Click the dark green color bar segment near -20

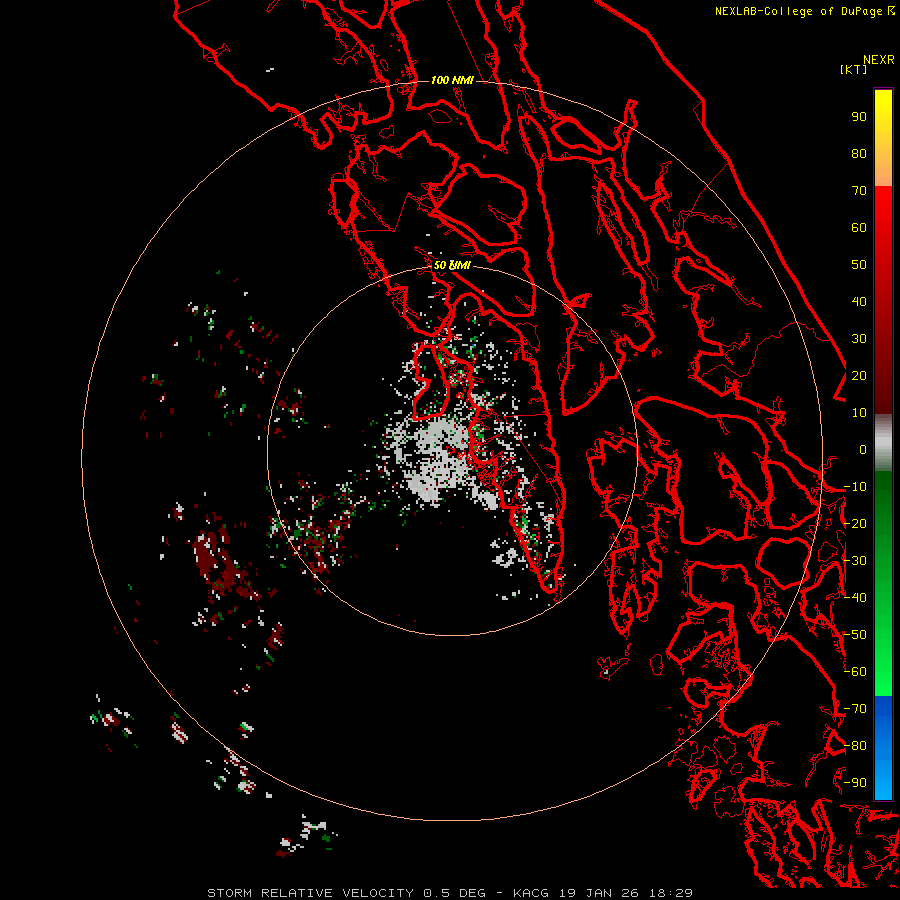tap(883, 517)
